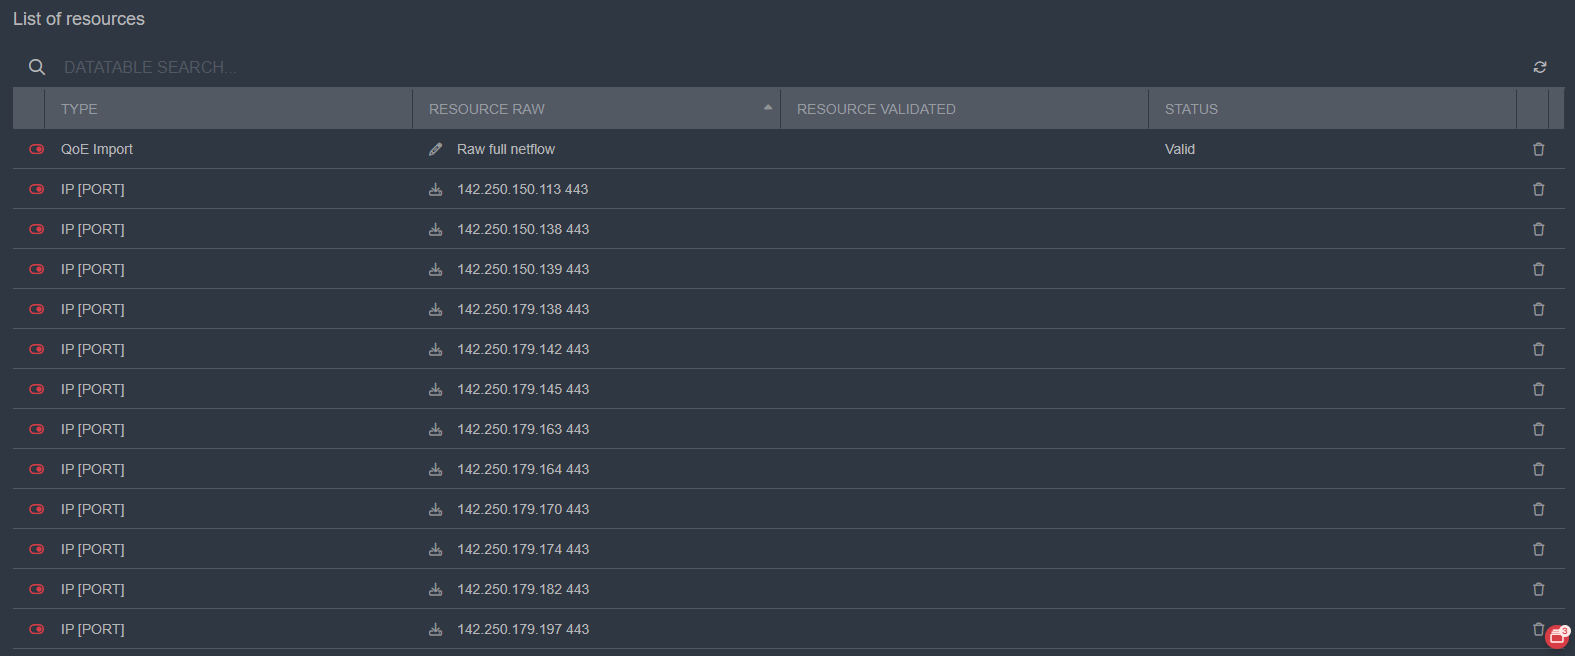Open red chat widget in bottom corner
1575x656 pixels.
point(1556,637)
